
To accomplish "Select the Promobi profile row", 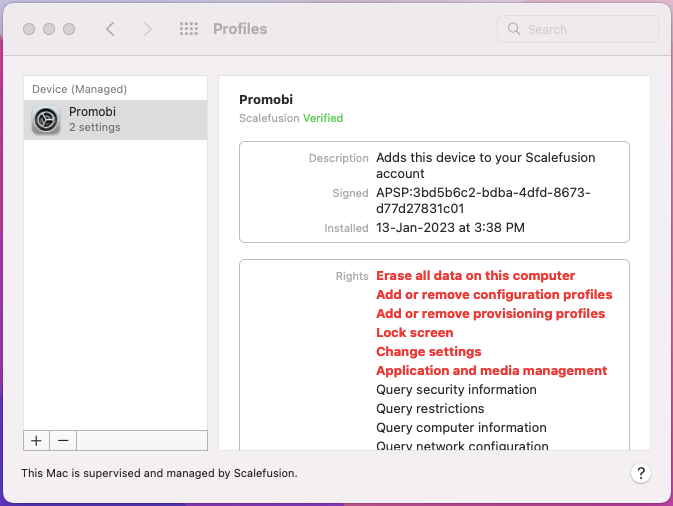I will click(115, 120).
